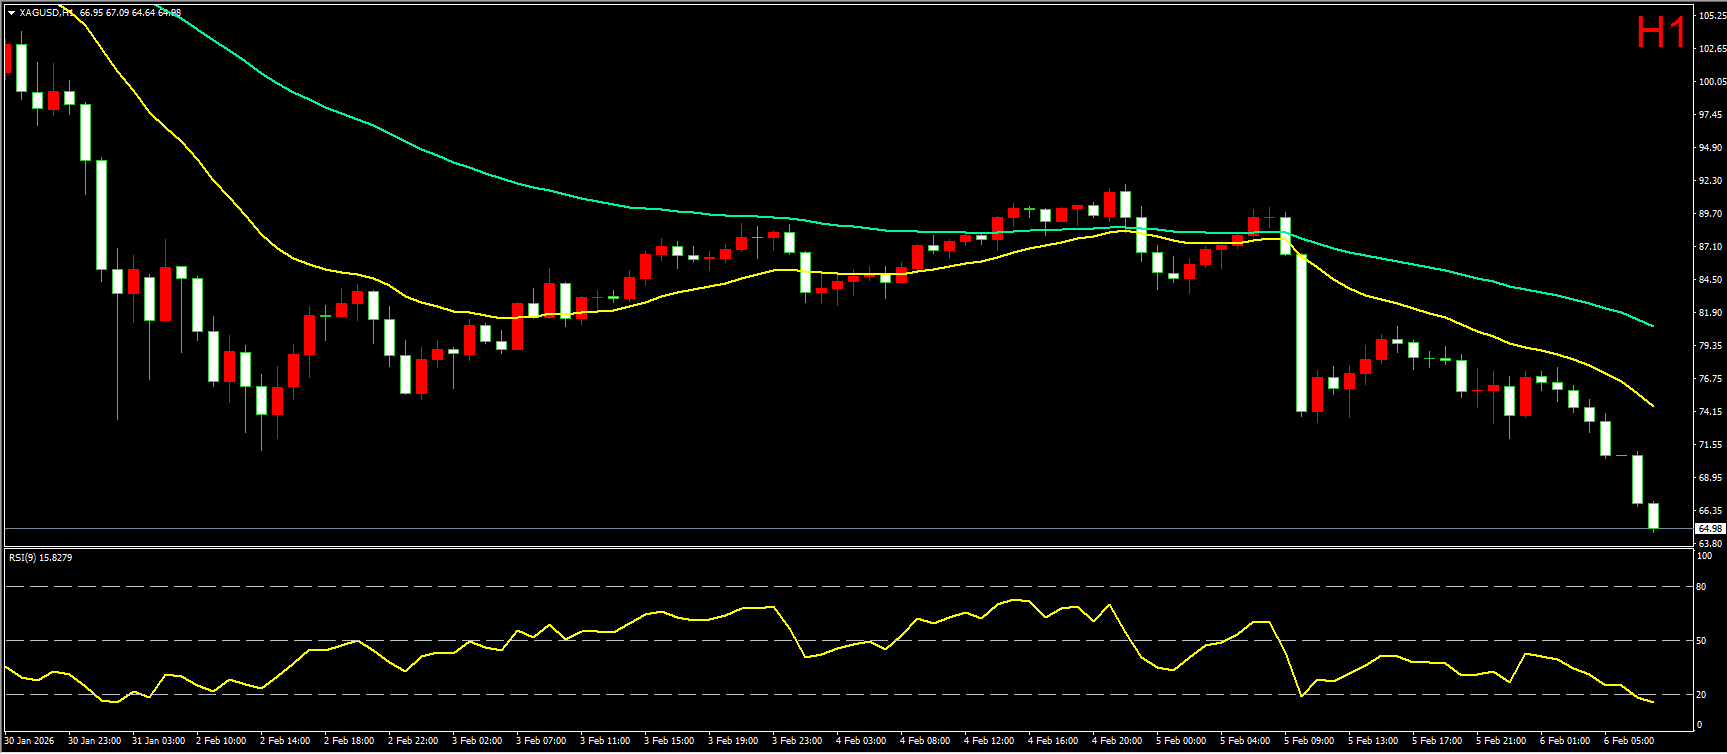This screenshot has height=754, width=1727.
Task: Click the 76.75 level on price scale
Action: [1710, 379]
